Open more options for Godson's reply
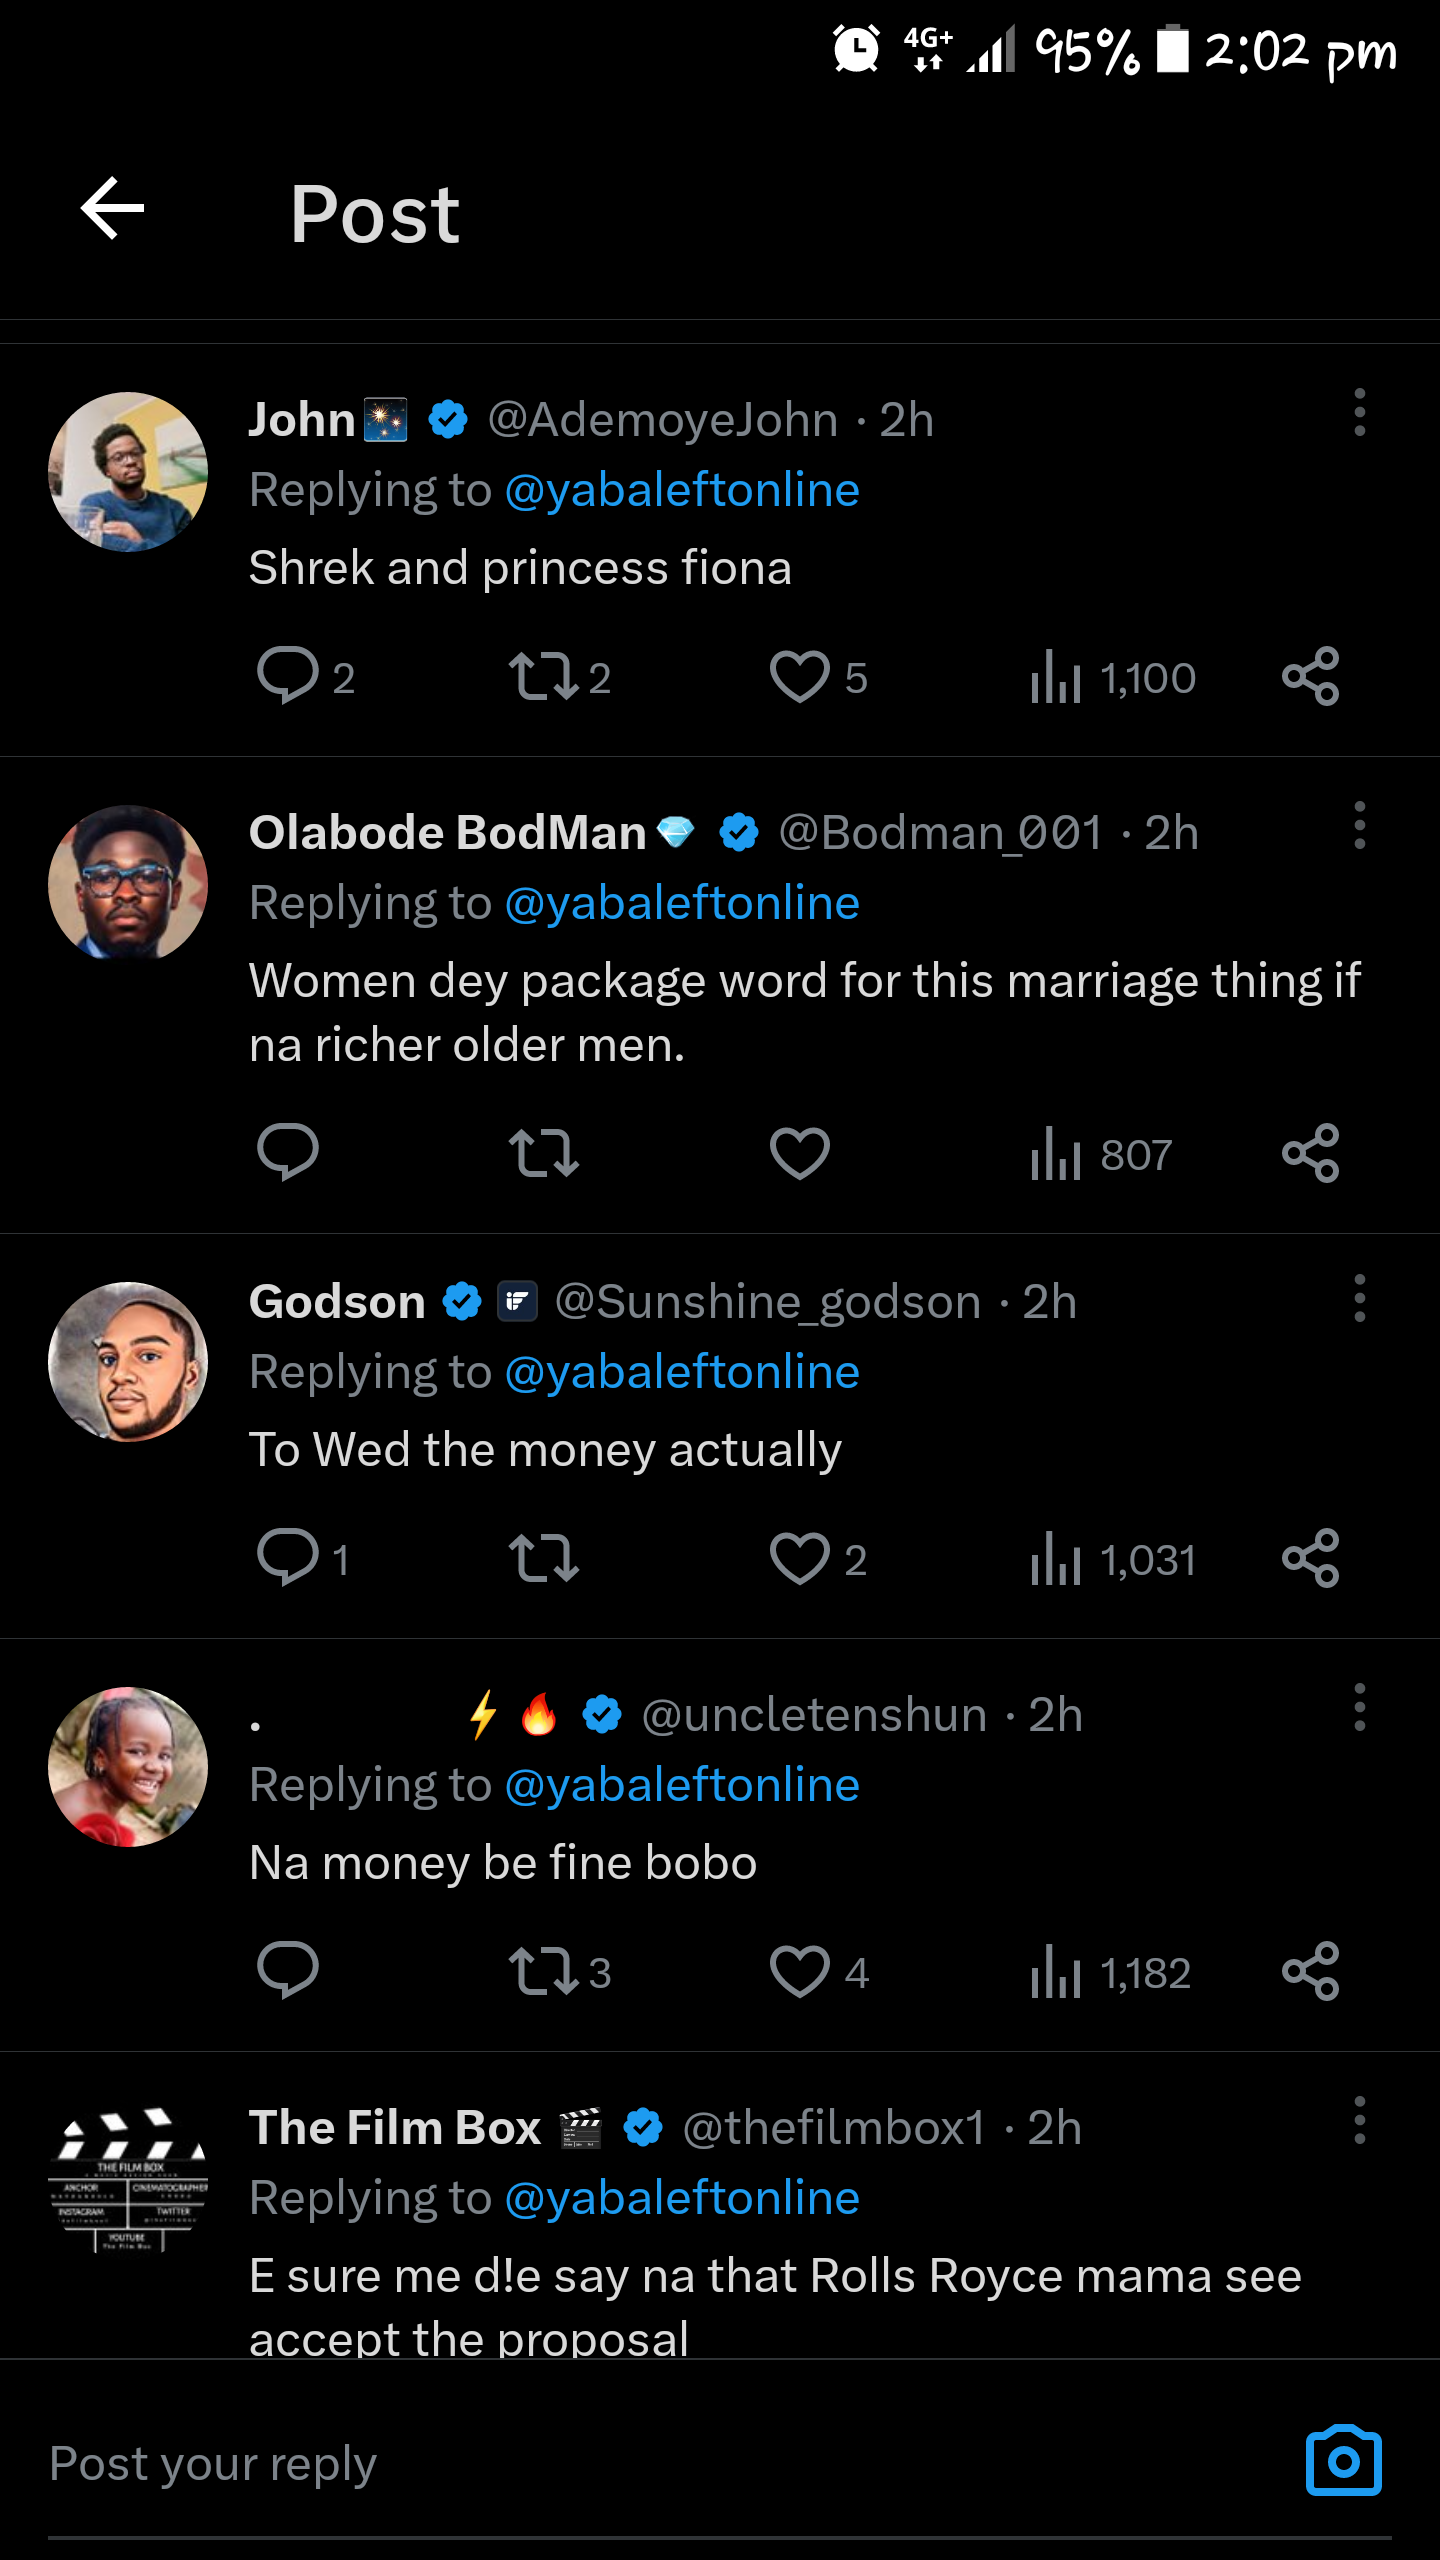Screen dimensions: 1440x2560 [x=1359, y=1299]
